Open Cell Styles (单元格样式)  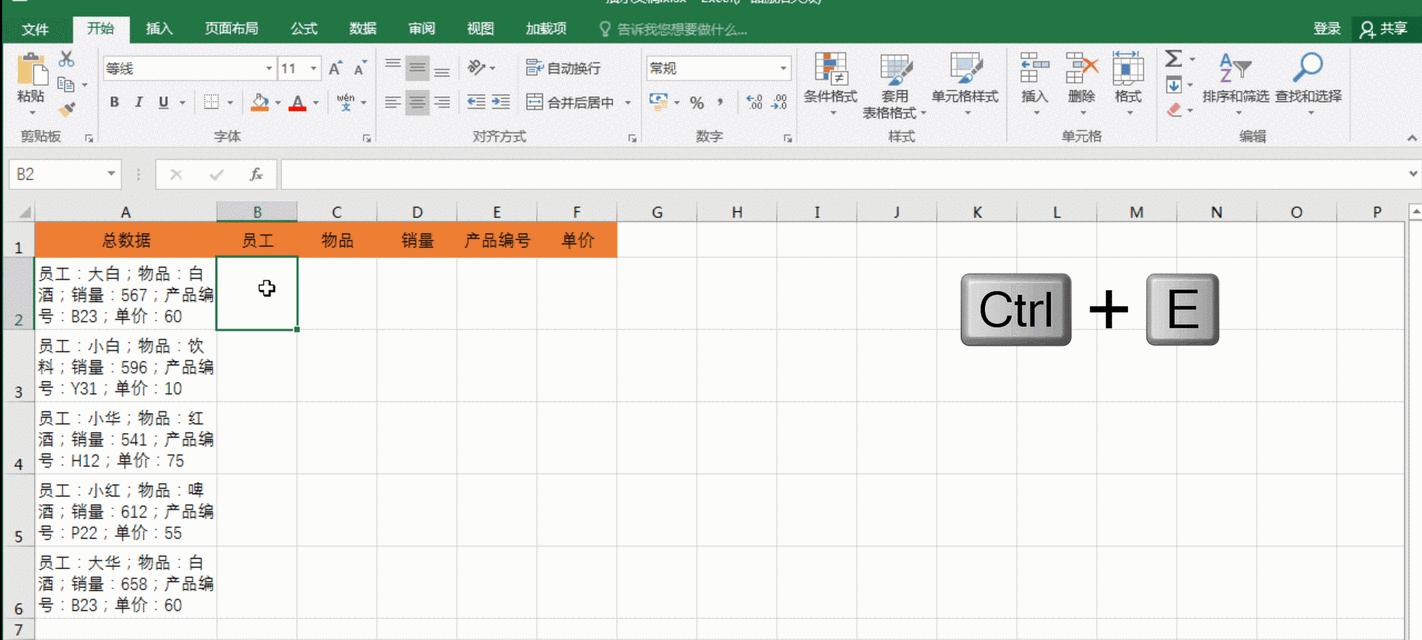(965, 85)
